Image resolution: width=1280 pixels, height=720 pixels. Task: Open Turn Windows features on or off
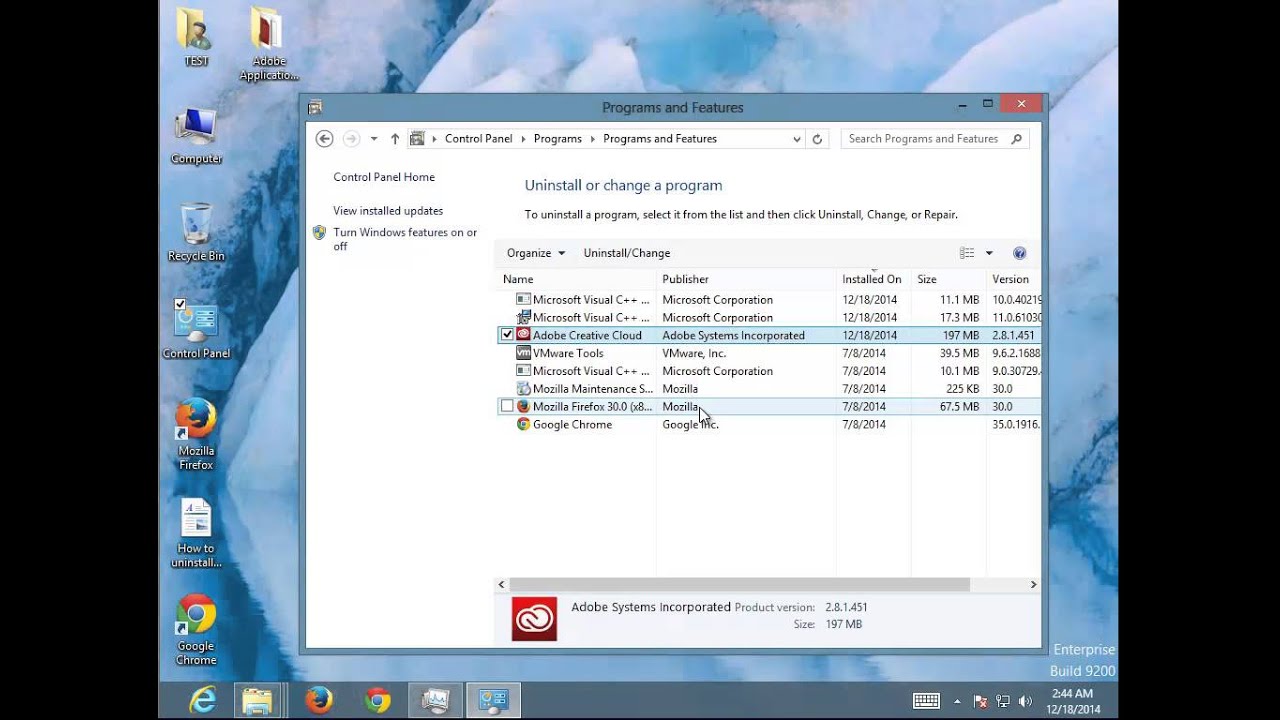click(405, 239)
